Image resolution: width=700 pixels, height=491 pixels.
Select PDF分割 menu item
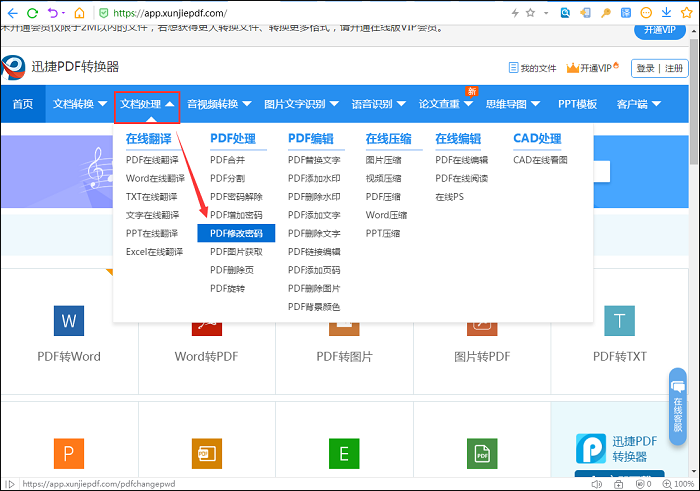(x=228, y=178)
